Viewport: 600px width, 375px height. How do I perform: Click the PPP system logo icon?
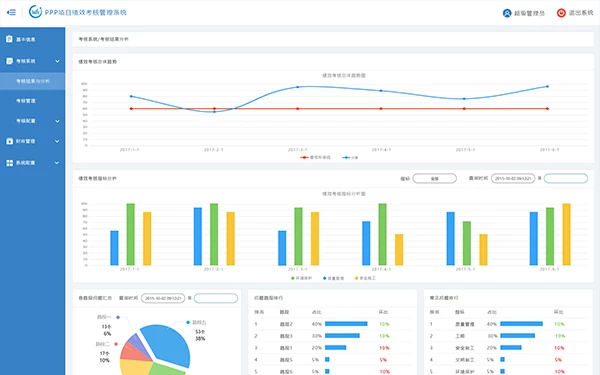click(35, 12)
